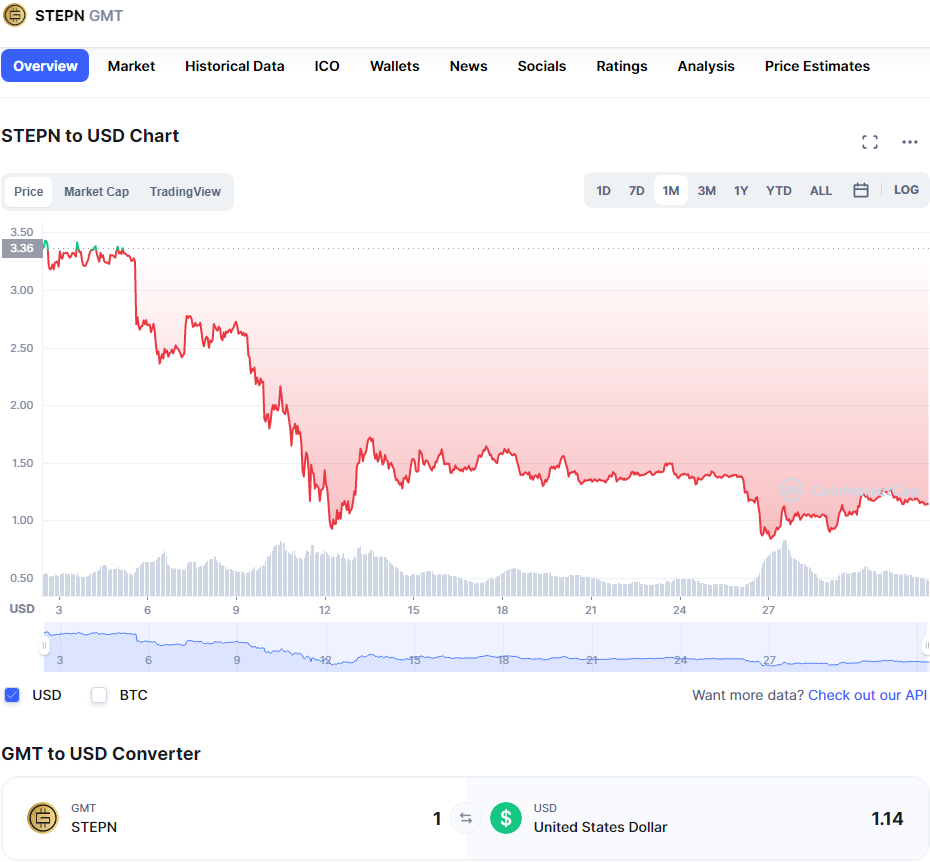Switch to the Overview tab
This screenshot has height=862, width=930.
pyautogui.click(x=45, y=66)
